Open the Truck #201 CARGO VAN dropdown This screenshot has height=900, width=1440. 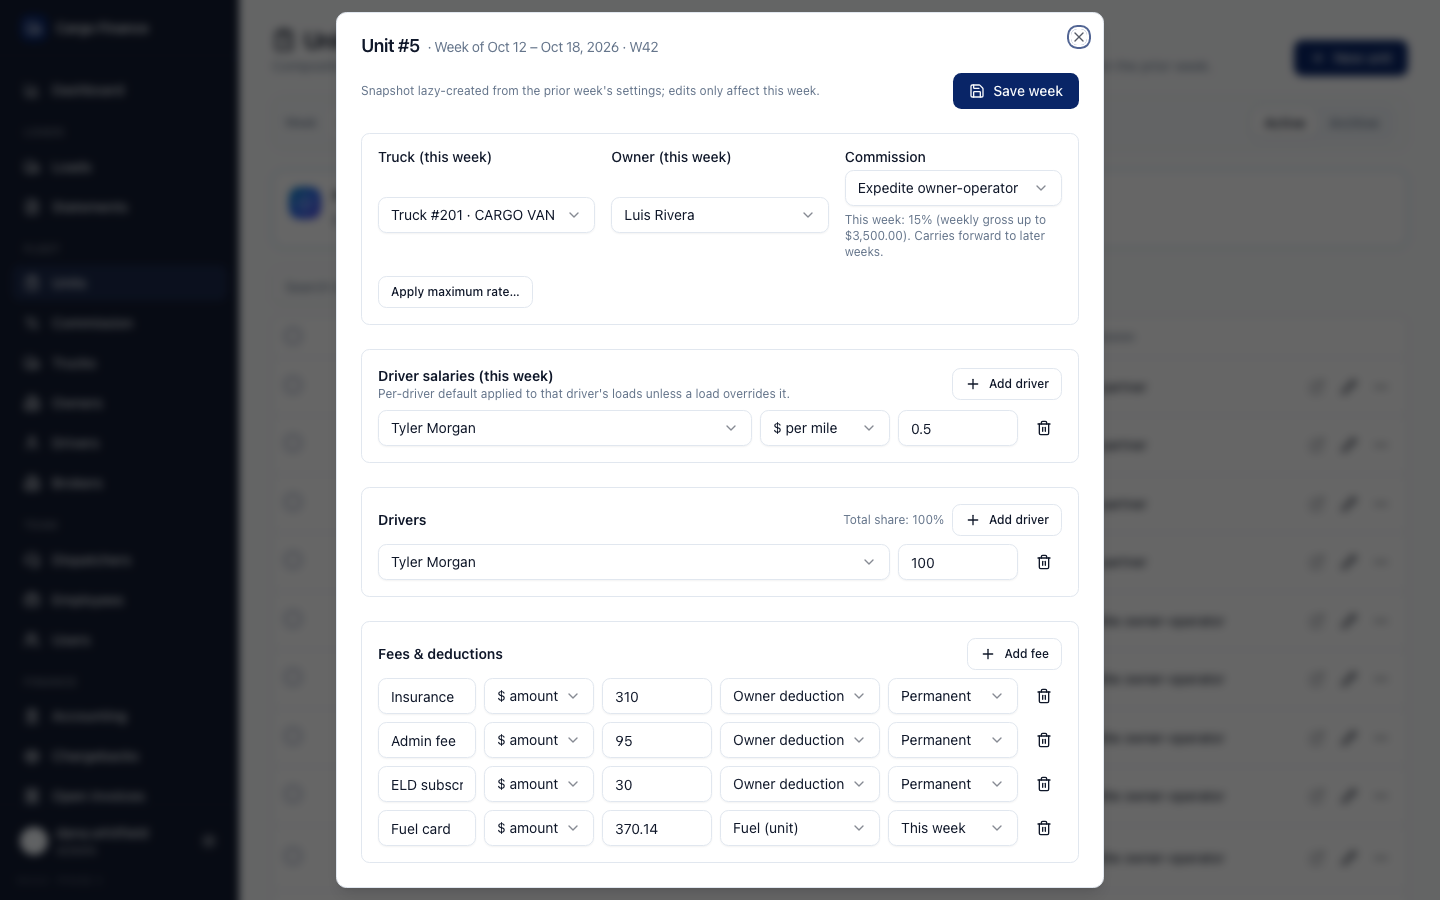486,215
